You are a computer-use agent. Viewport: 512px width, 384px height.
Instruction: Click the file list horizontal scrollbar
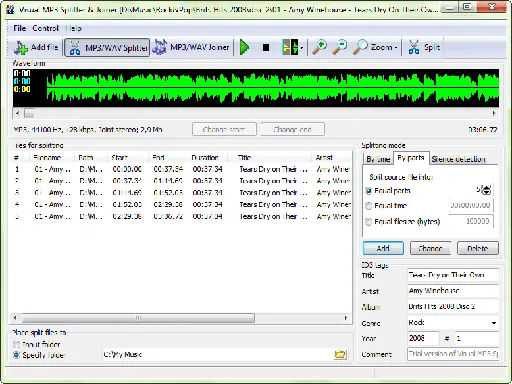(138, 318)
